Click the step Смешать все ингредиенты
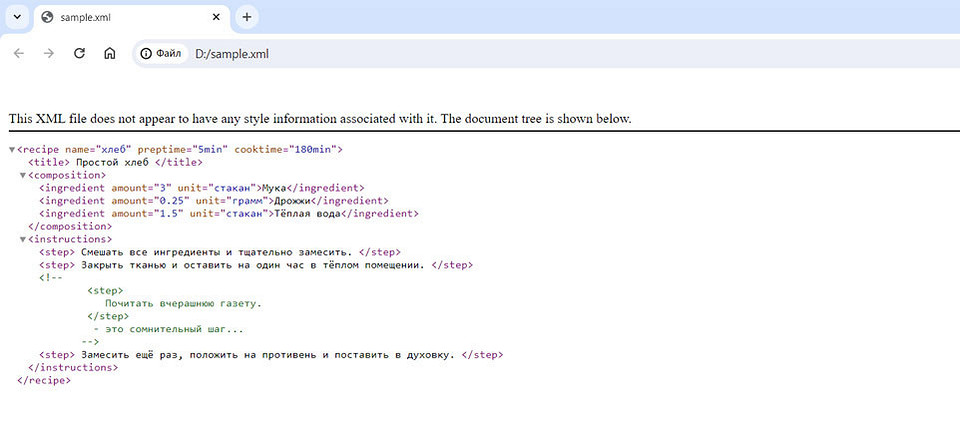Screen dimensions: 960x447 point(220,252)
